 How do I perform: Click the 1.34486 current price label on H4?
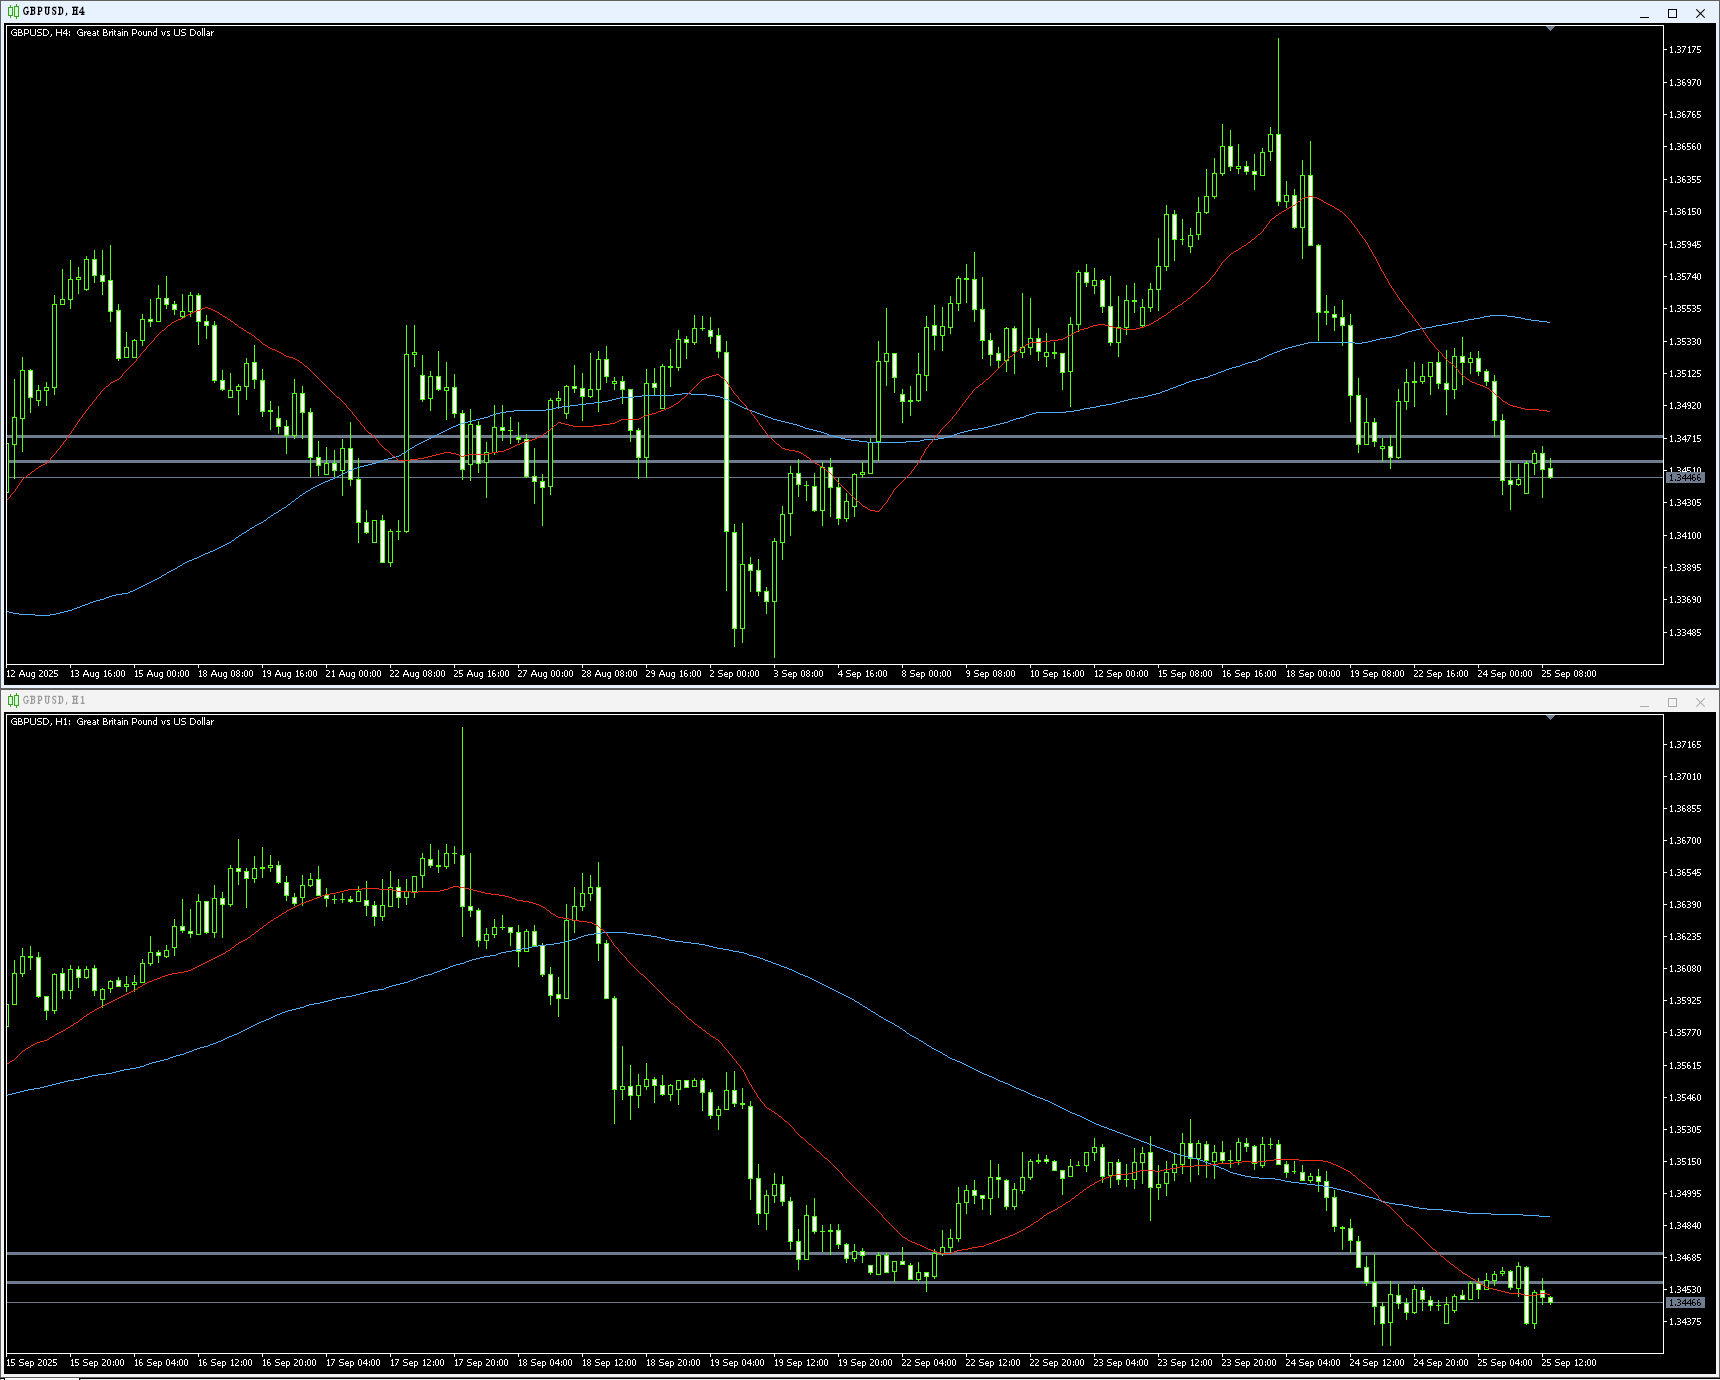pyautogui.click(x=1685, y=478)
